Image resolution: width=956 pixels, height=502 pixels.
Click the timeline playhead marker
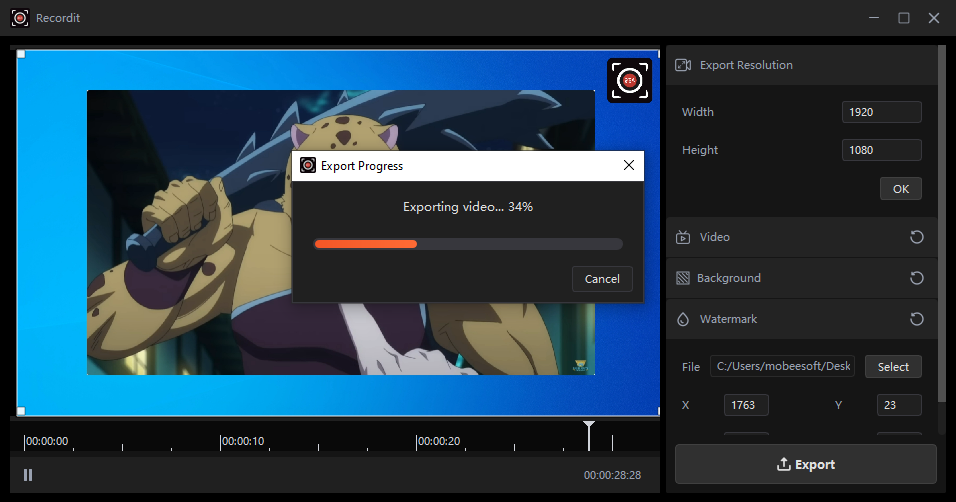589,431
